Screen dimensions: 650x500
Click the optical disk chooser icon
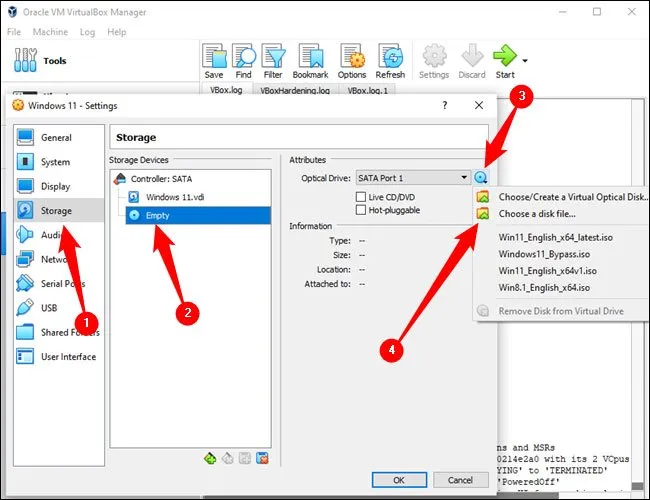click(x=482, y=177)
